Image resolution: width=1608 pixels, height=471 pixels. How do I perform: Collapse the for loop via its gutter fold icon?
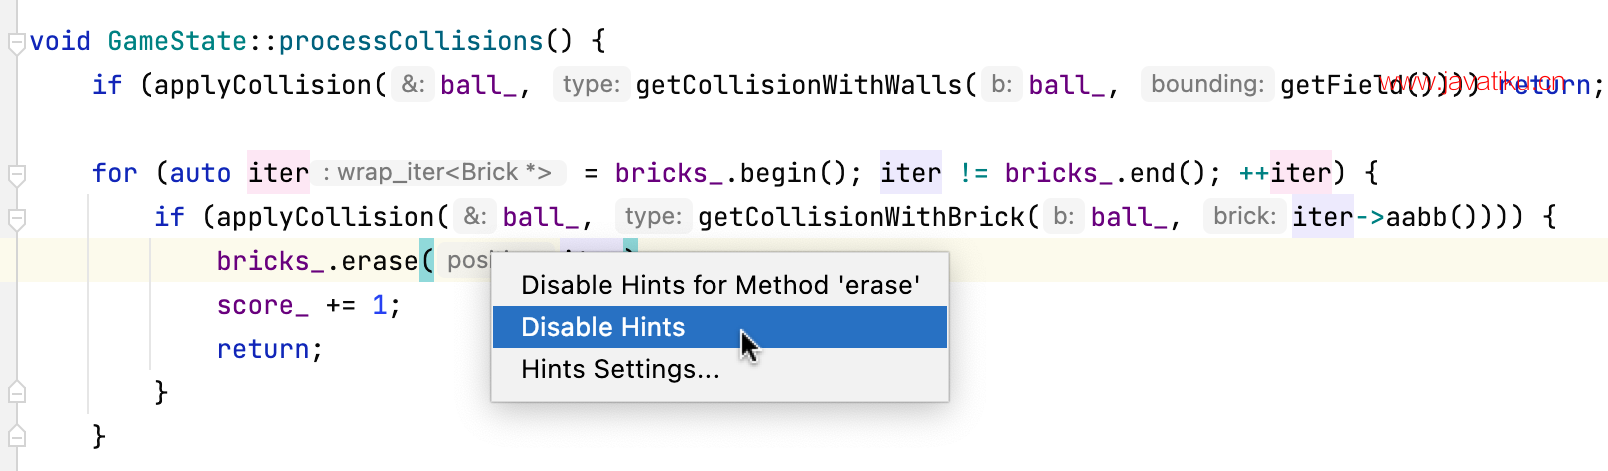tap(16, 176)
